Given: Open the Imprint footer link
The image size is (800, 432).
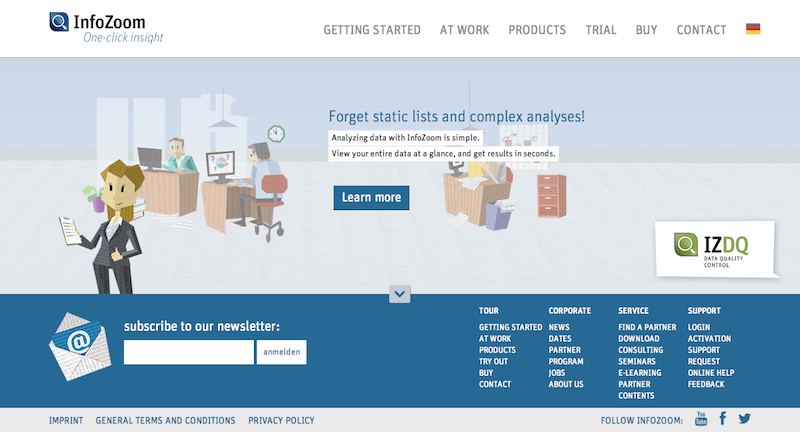Looking at the screenshot, I should click(x=66, y=421).
